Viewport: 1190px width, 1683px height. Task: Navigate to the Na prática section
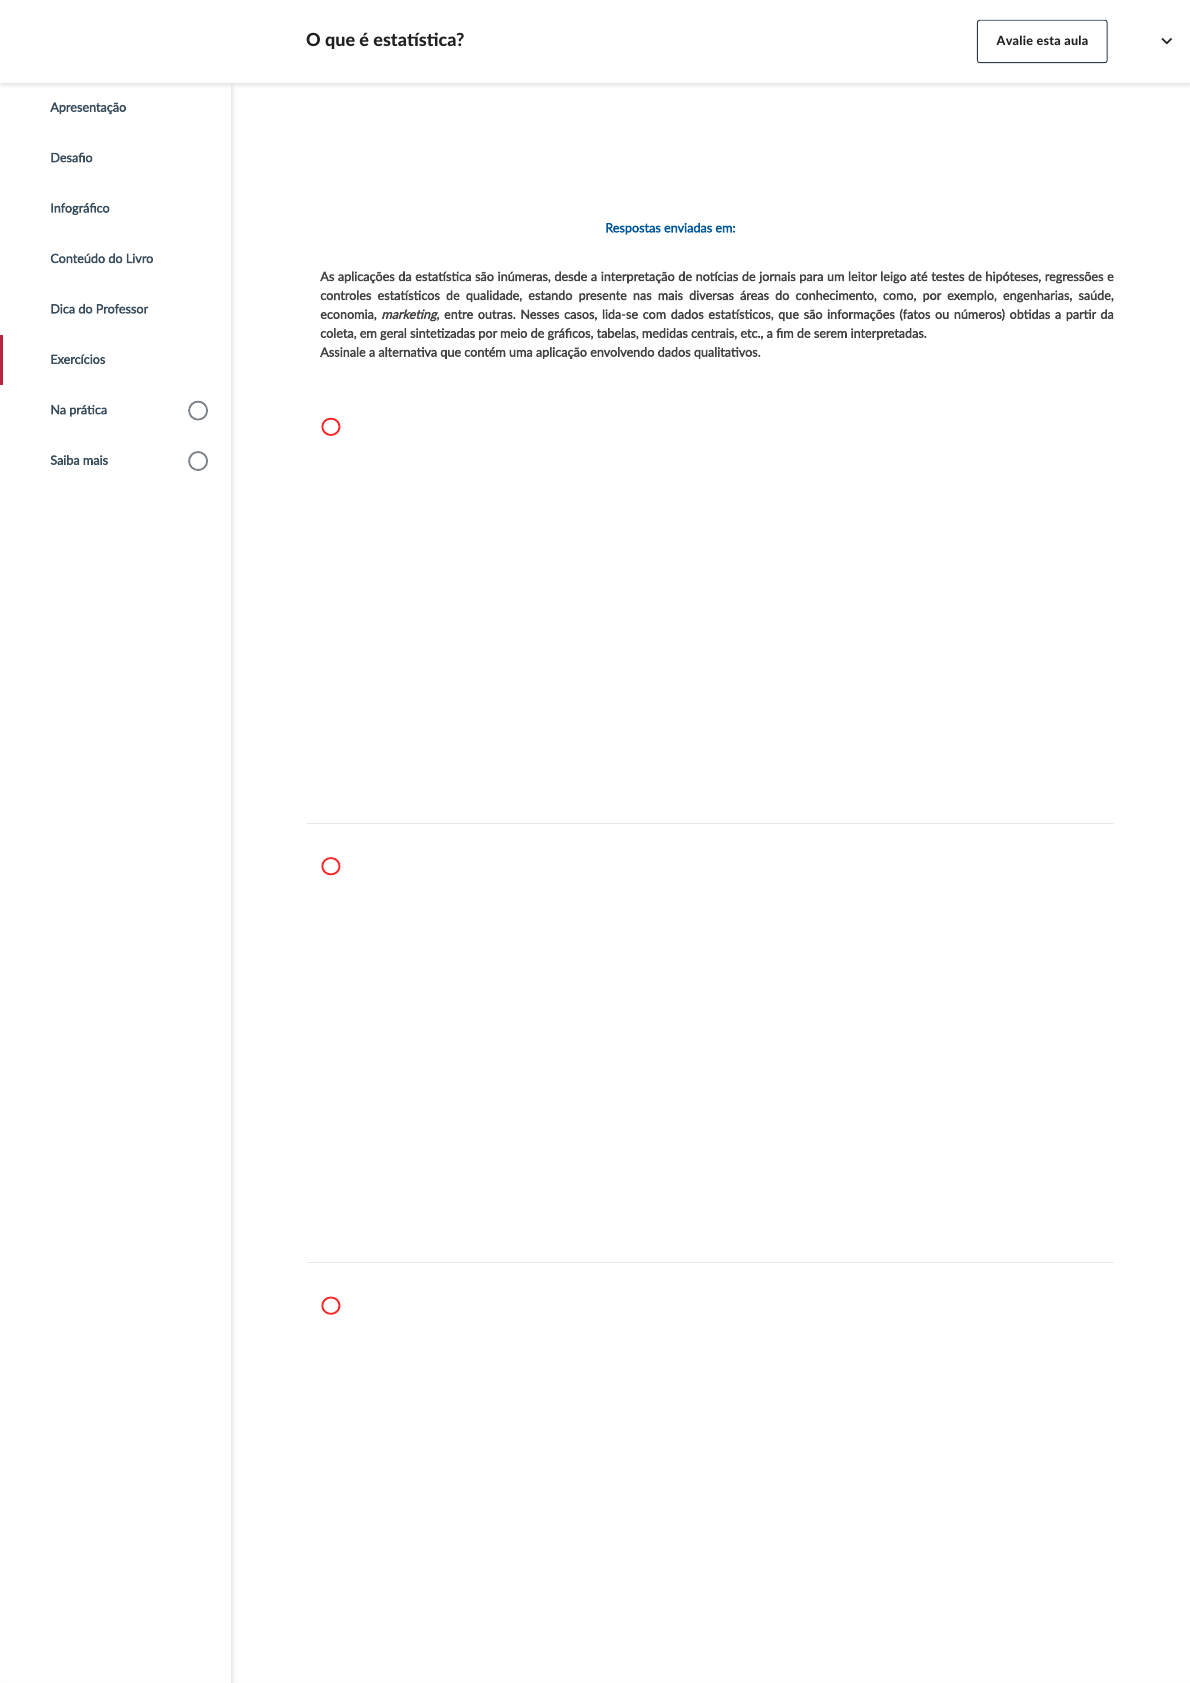click(x=79, y=410)
